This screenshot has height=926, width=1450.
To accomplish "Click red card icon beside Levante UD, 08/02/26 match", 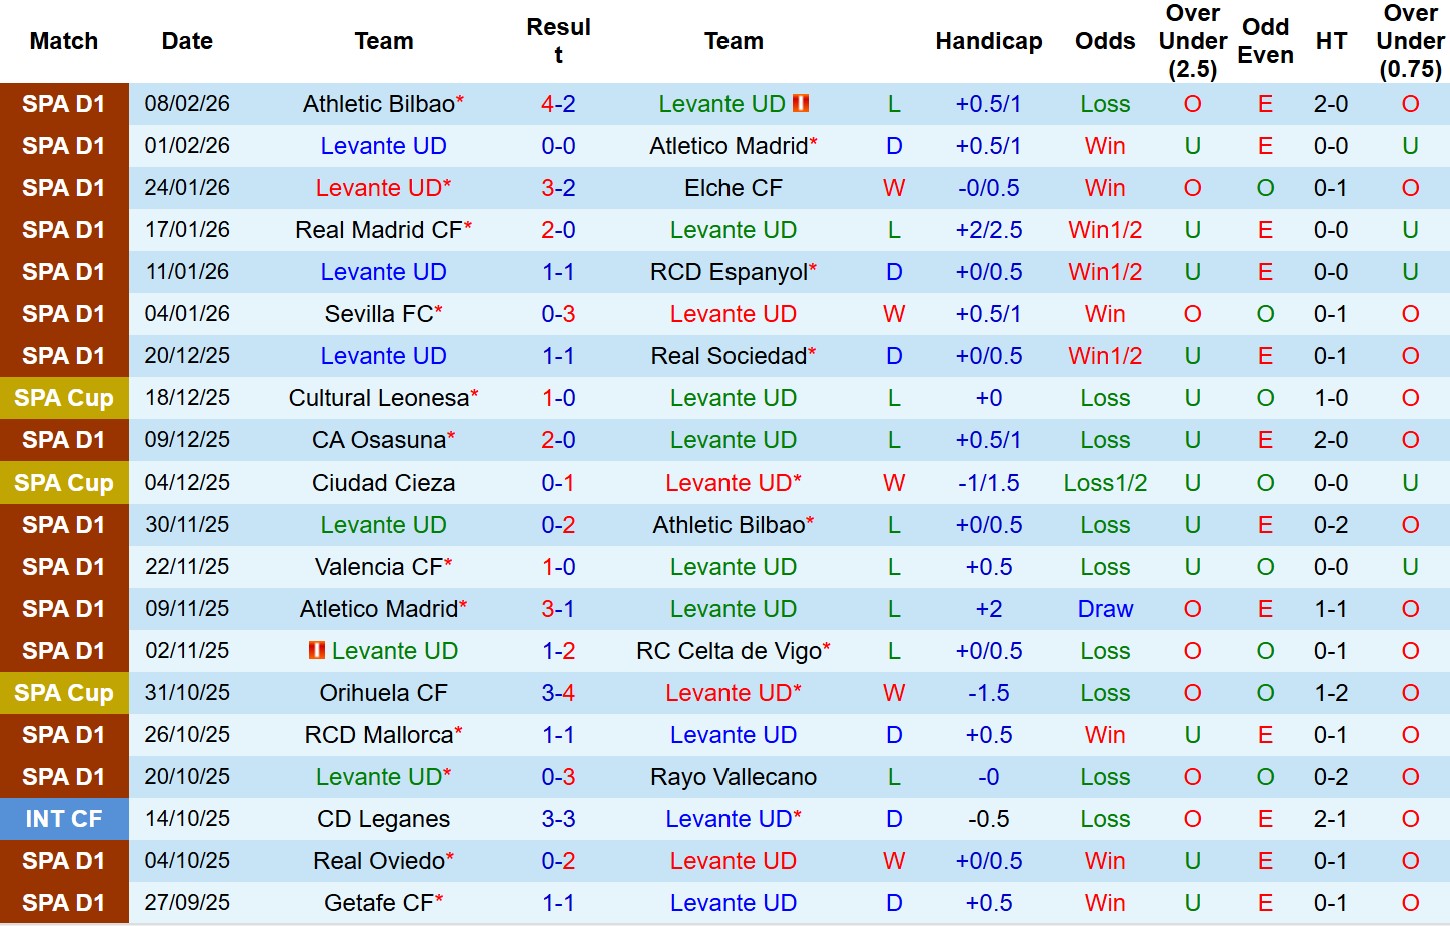I will click(801, 103).
